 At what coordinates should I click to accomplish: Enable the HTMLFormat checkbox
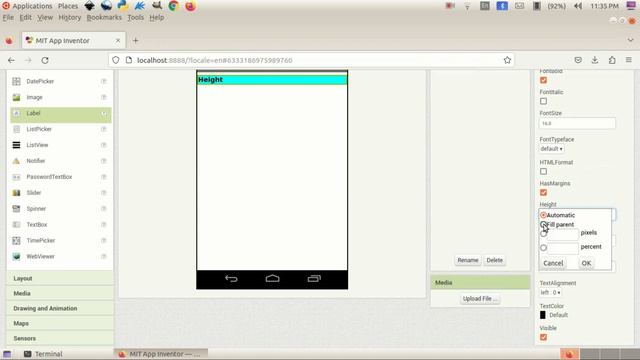pos(543,171)
